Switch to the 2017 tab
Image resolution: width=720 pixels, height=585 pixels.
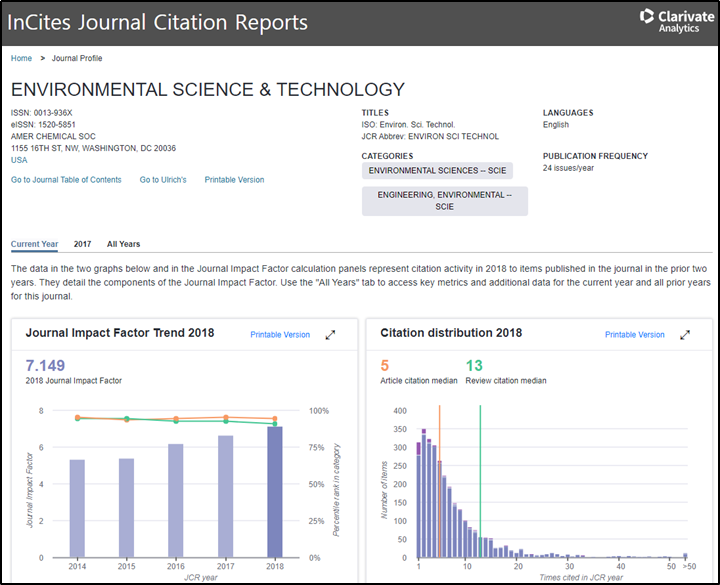82,244
